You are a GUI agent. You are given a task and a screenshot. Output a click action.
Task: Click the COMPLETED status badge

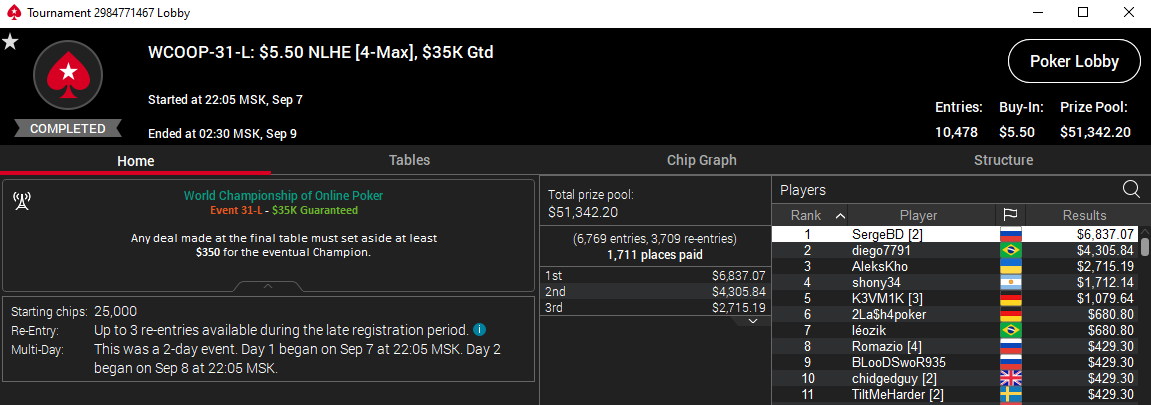coord(68,128)
